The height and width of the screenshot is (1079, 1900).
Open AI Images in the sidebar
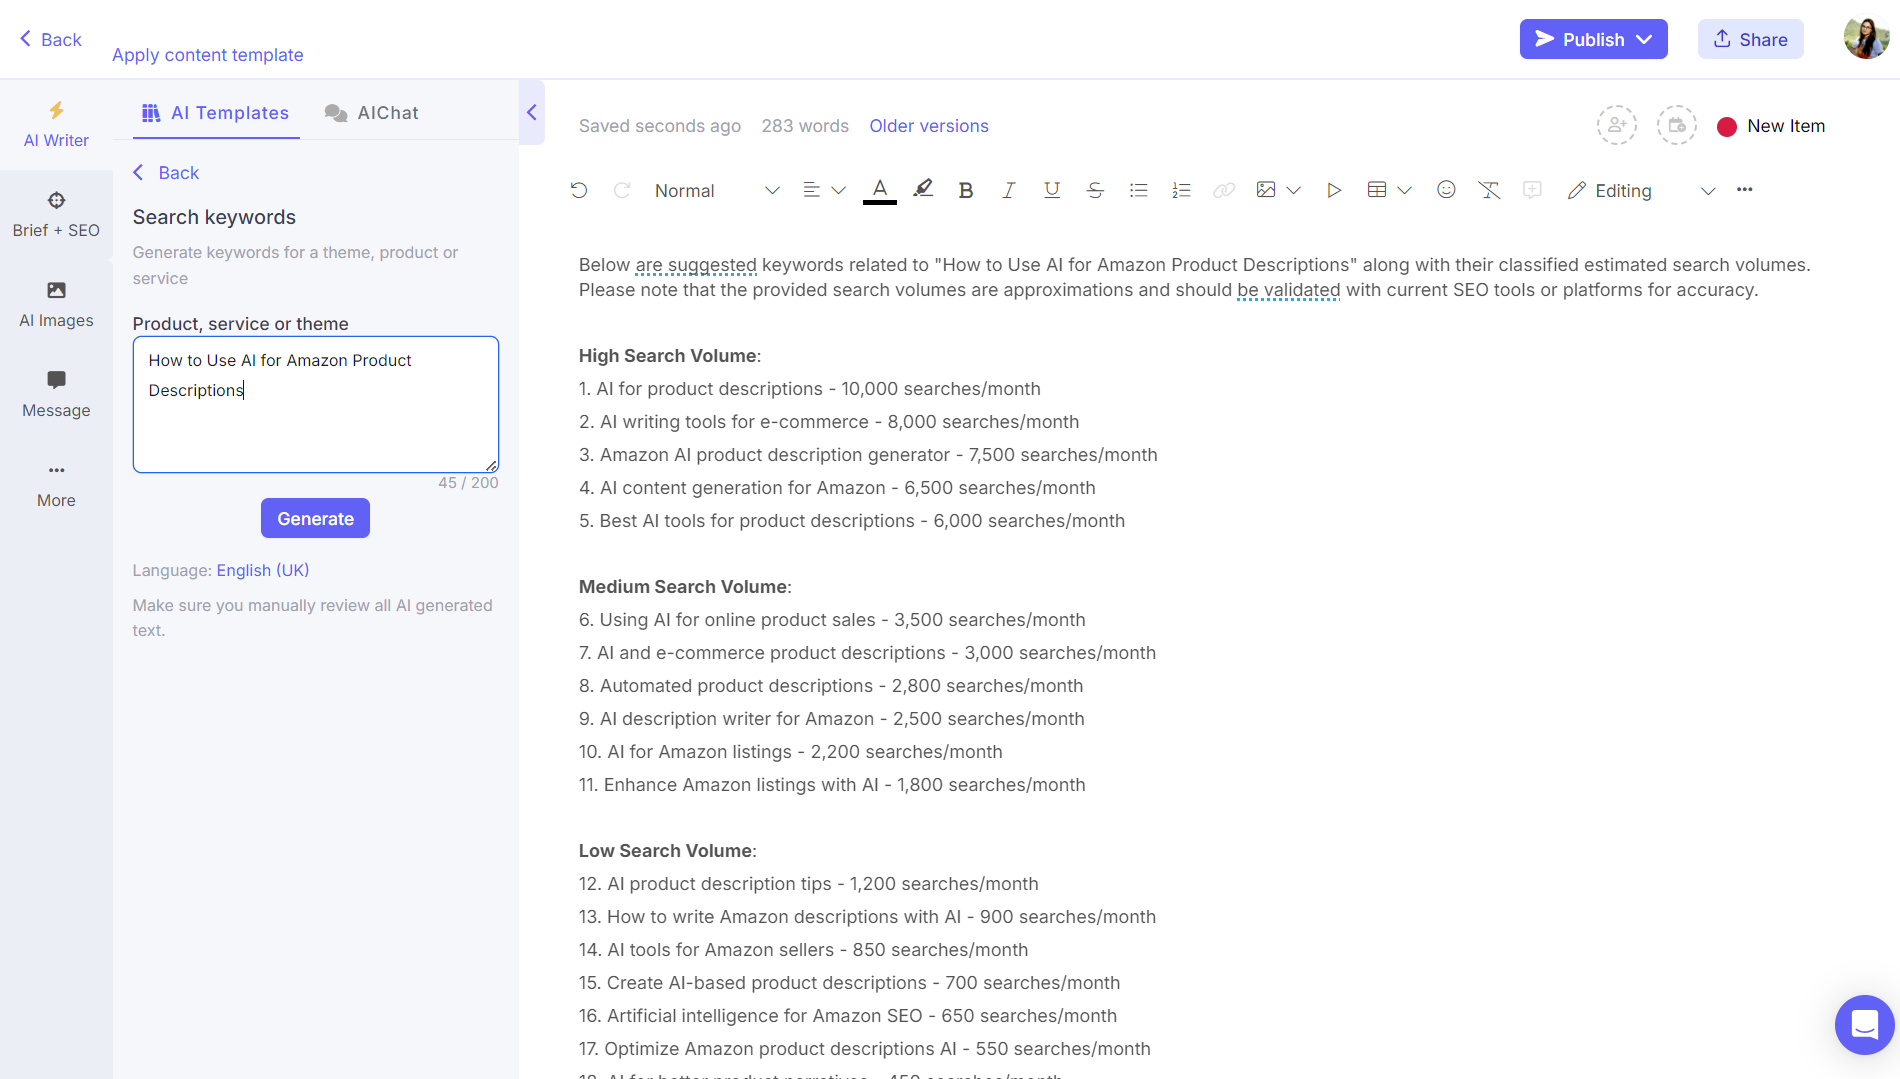(x=56, y=305)
